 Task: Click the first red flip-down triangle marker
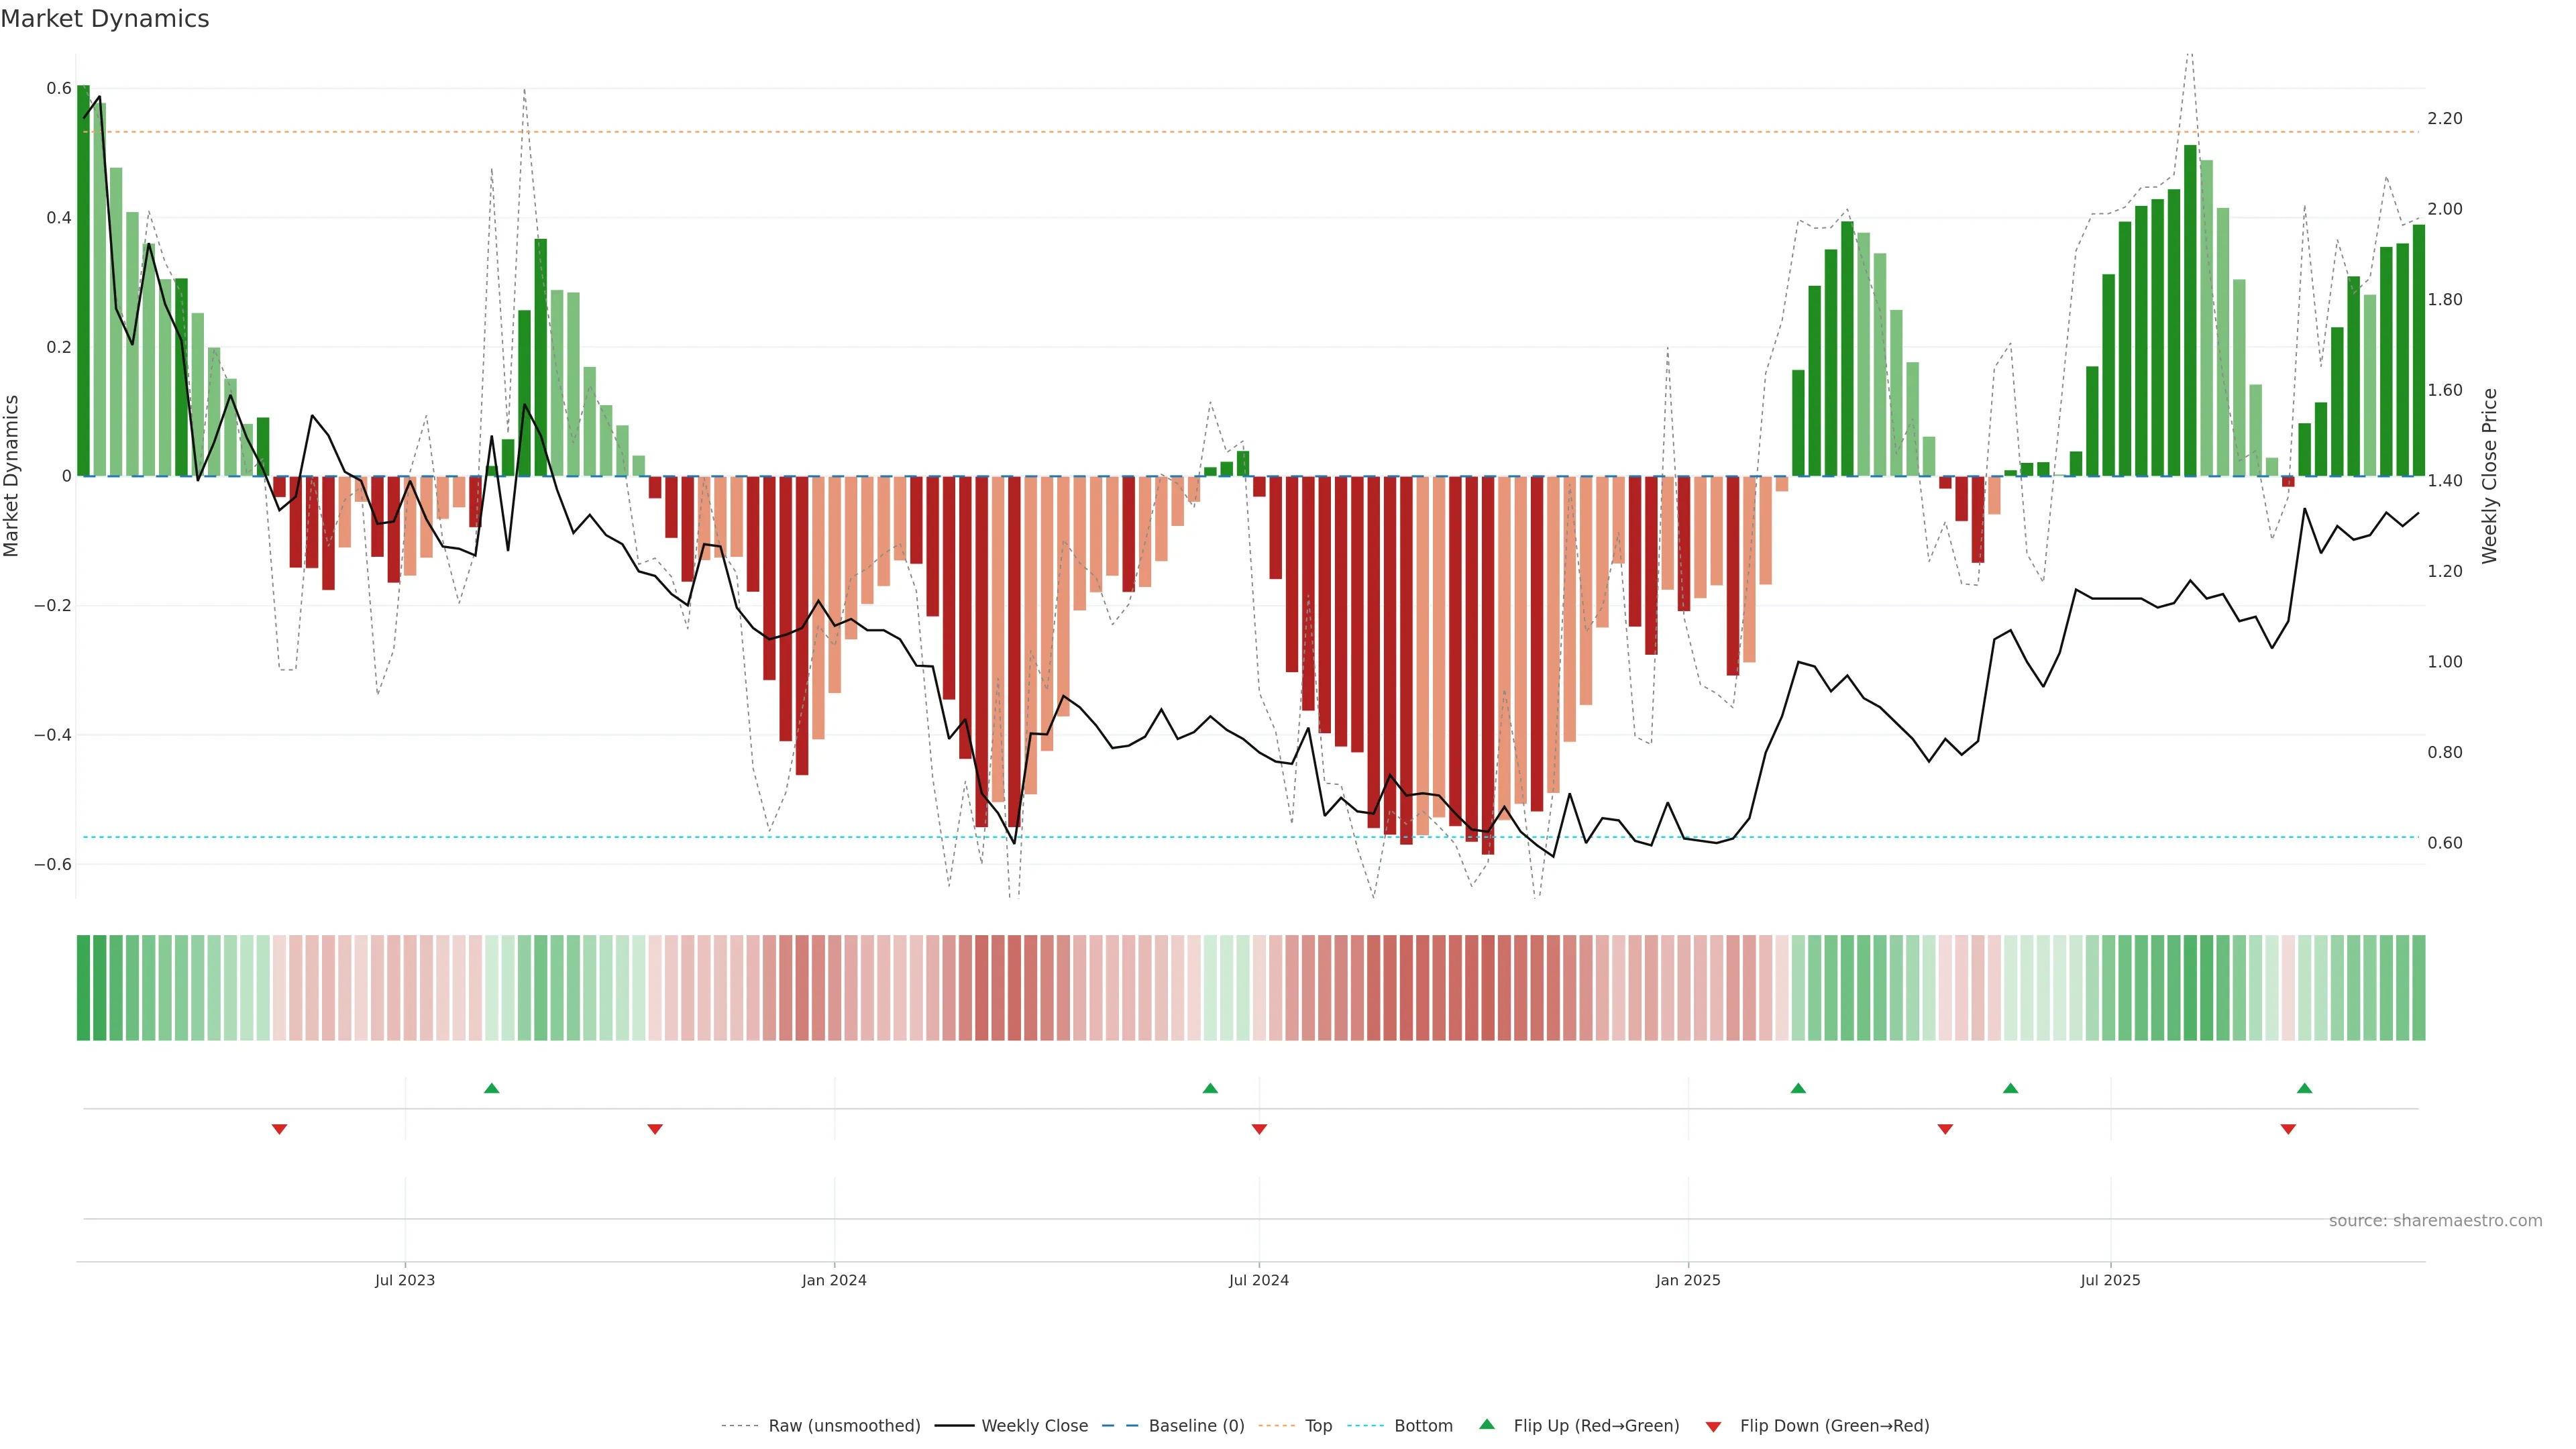279,1129
